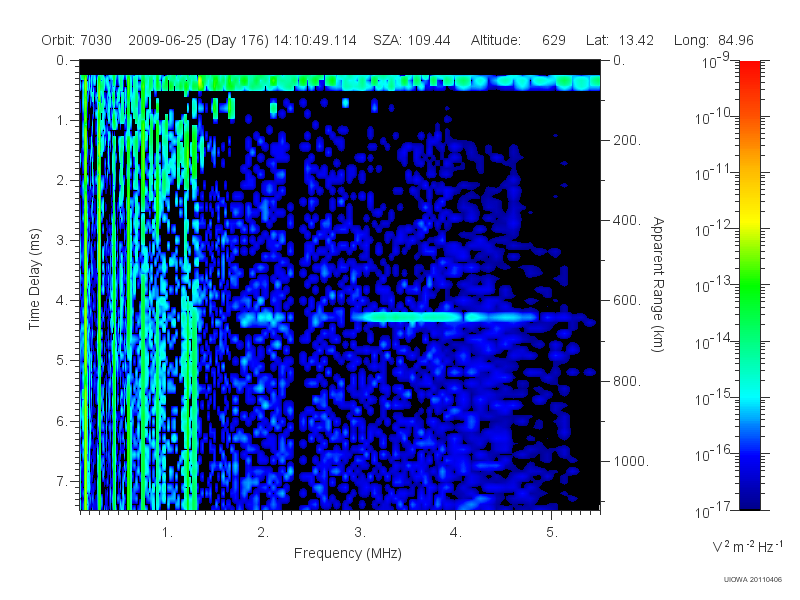Click the Apparent Range (km) axis title
The height and width of the screenshot is (600, 800).
(x=658, y=285)
